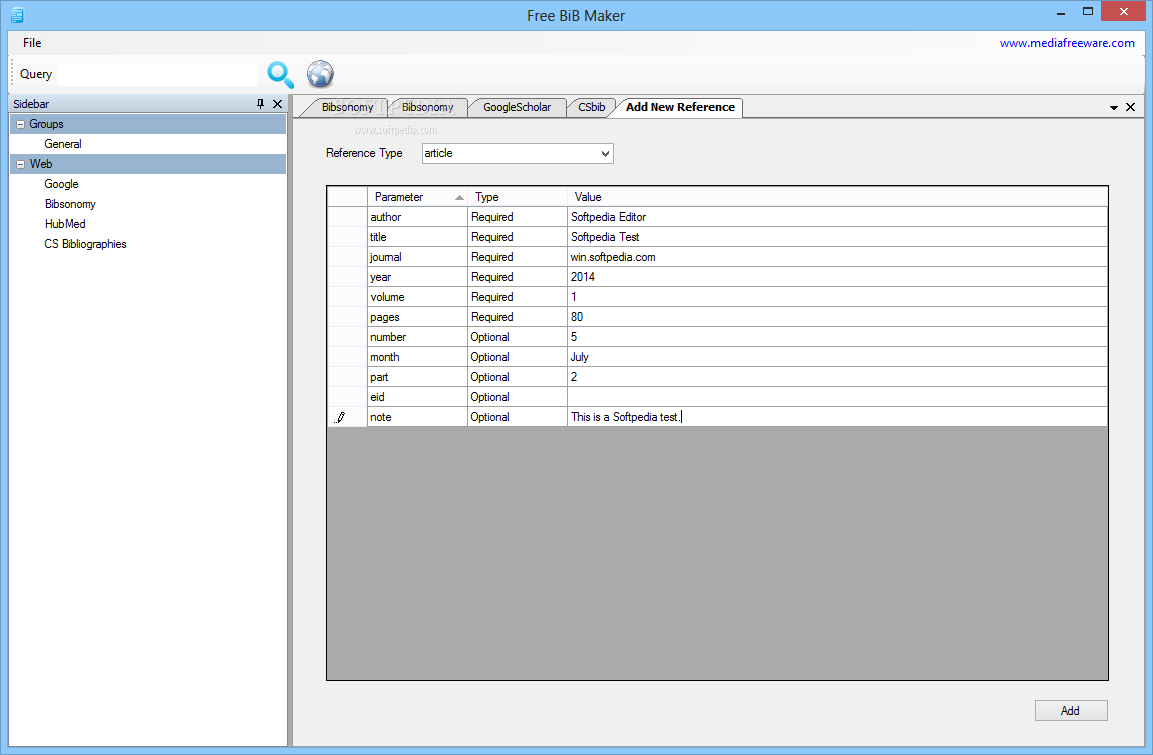Screen dimensions: 1153x755
Task: Select HubMed in the sidebar tree
Action: (65, 223)
